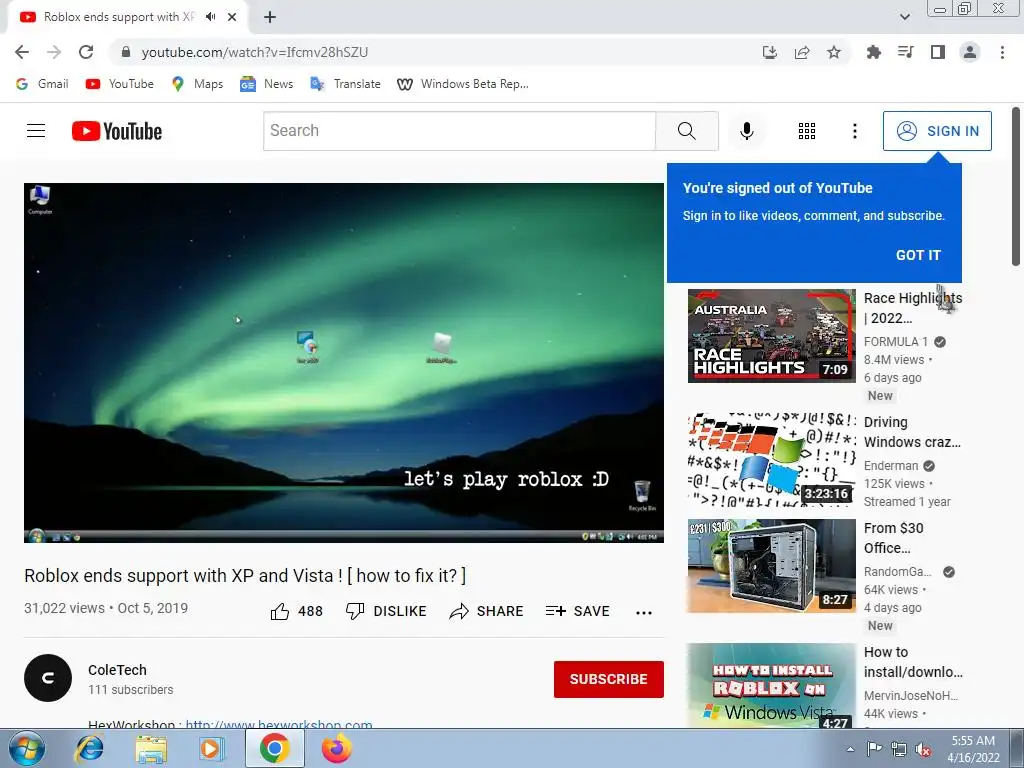Focus the YouTube Search field
The height and width of the screenshot is (768, 1024).
click(459, 131)
